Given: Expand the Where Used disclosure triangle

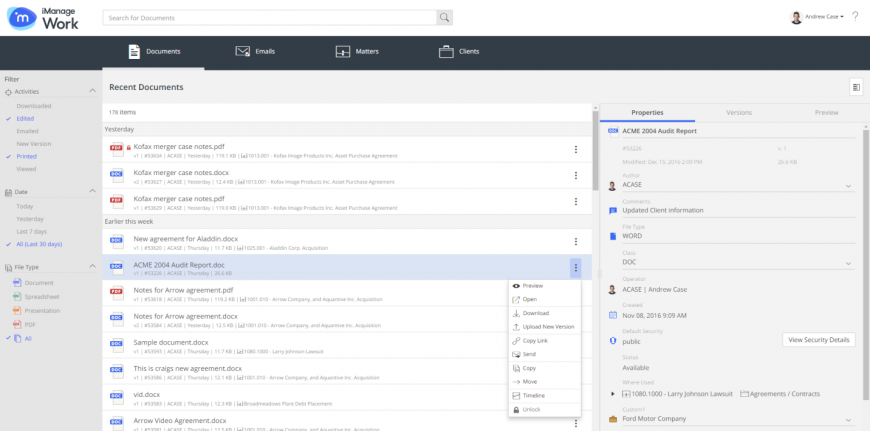Looking at the screenshot, I should coord(613,394).
